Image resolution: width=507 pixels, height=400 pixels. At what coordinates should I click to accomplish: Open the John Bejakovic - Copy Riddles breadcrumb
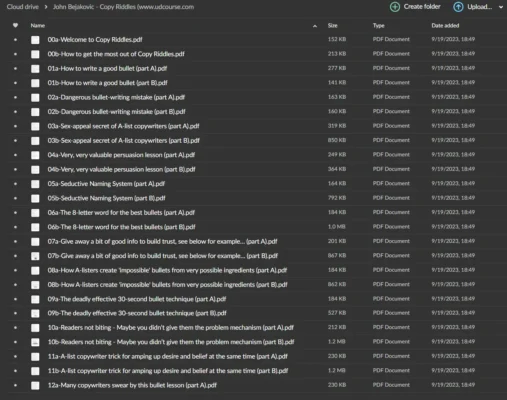point(123,7)
